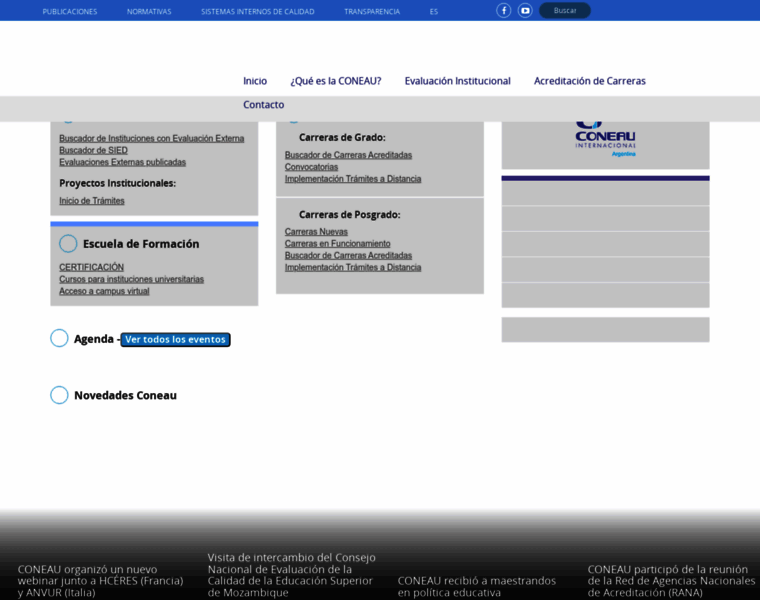
Task: Click the CONEAU Internacional logo
Action: tap(605, 139)
